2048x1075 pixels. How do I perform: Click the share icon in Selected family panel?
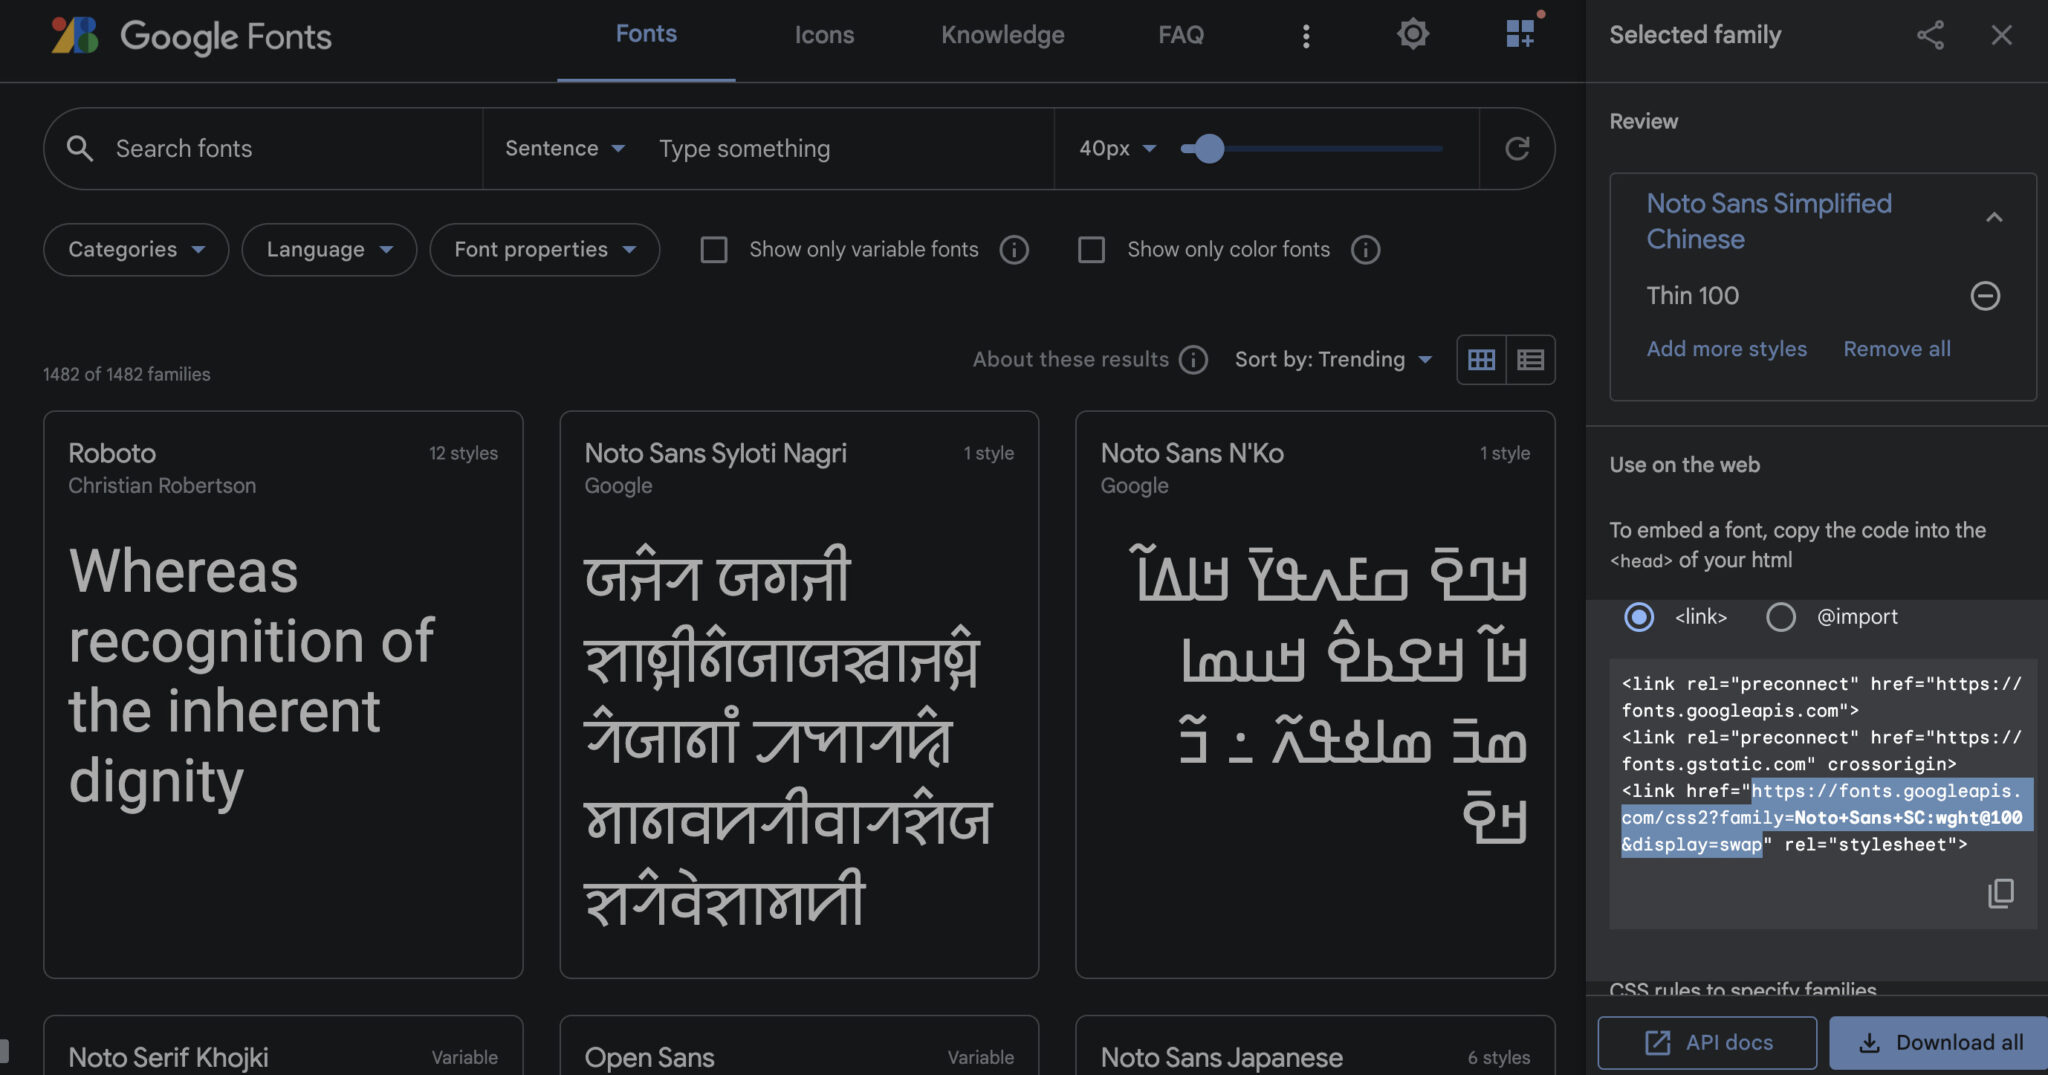(x=1929, y=35)
